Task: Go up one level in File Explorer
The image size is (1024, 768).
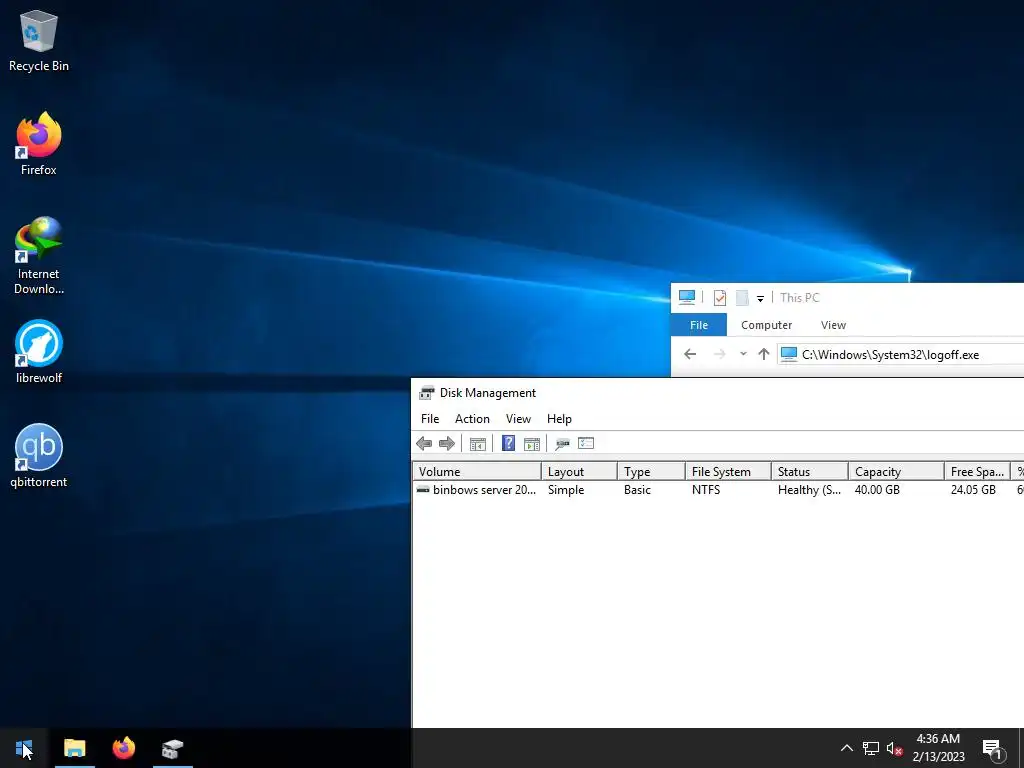Action: pyautogui.click(x=763, y=354)
